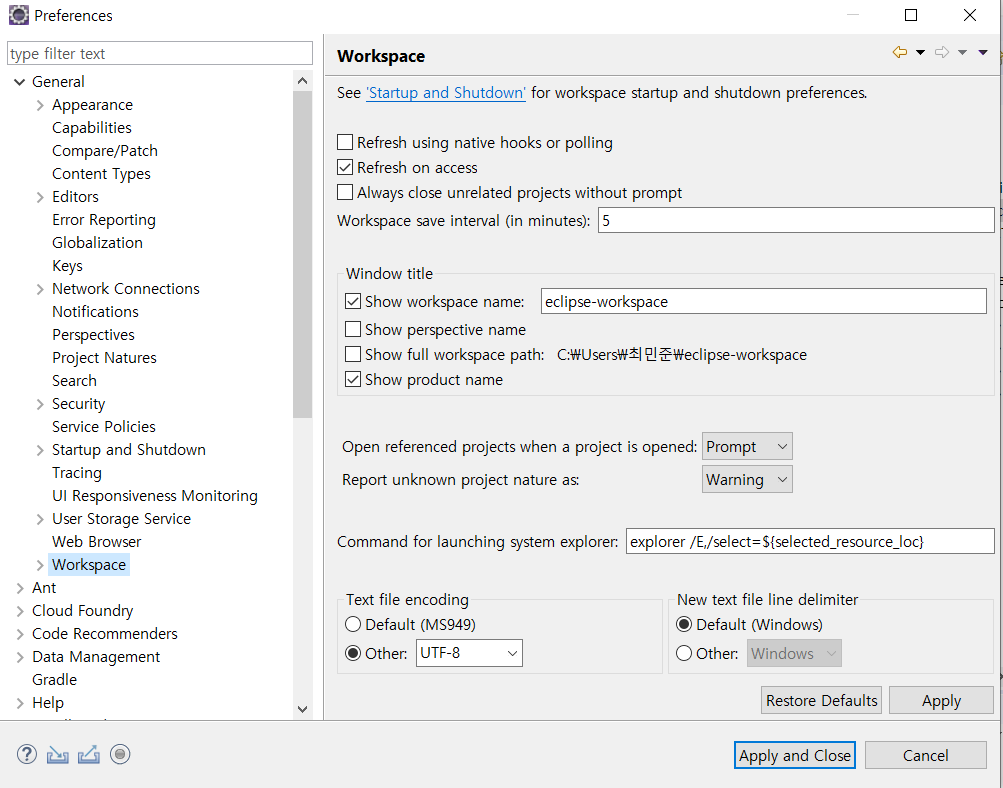The image size is (1003, 788).
Task: Select Keys preference page
Action: [67, 266]
